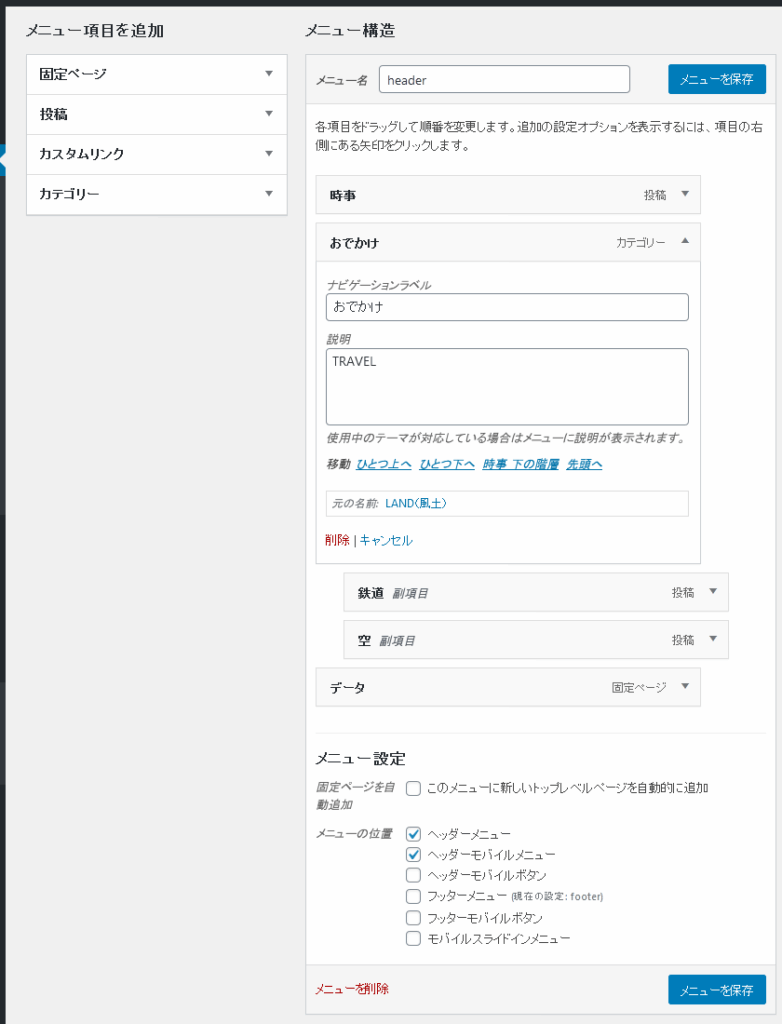The height and width of the screenshot is (1024, 782).
Task: Expand the データ menu item arrow
Action: pos(685,686)
